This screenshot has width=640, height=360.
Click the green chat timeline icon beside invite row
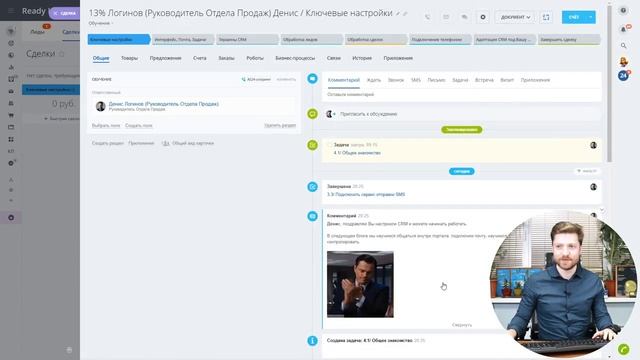click(x=313, y=114)
